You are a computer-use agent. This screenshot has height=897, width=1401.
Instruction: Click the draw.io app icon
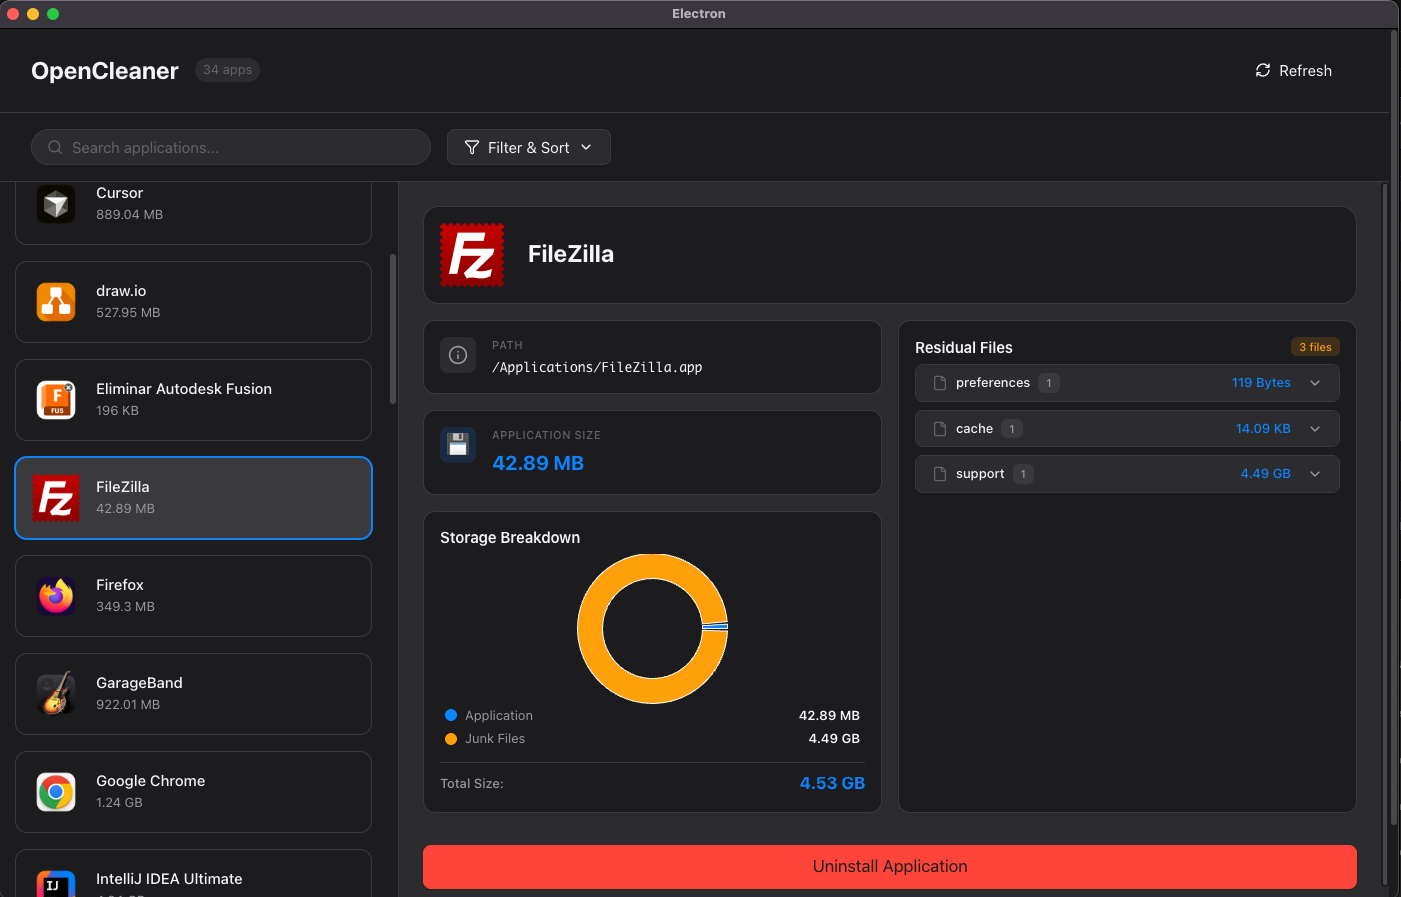tap(56, 302)
